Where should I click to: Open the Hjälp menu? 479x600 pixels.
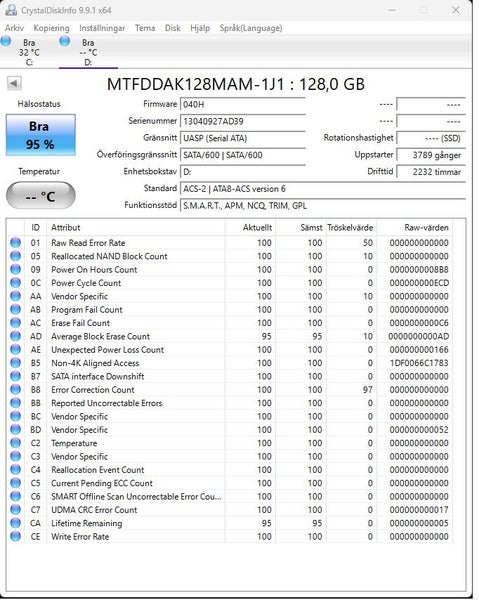(x=200, y=28)
